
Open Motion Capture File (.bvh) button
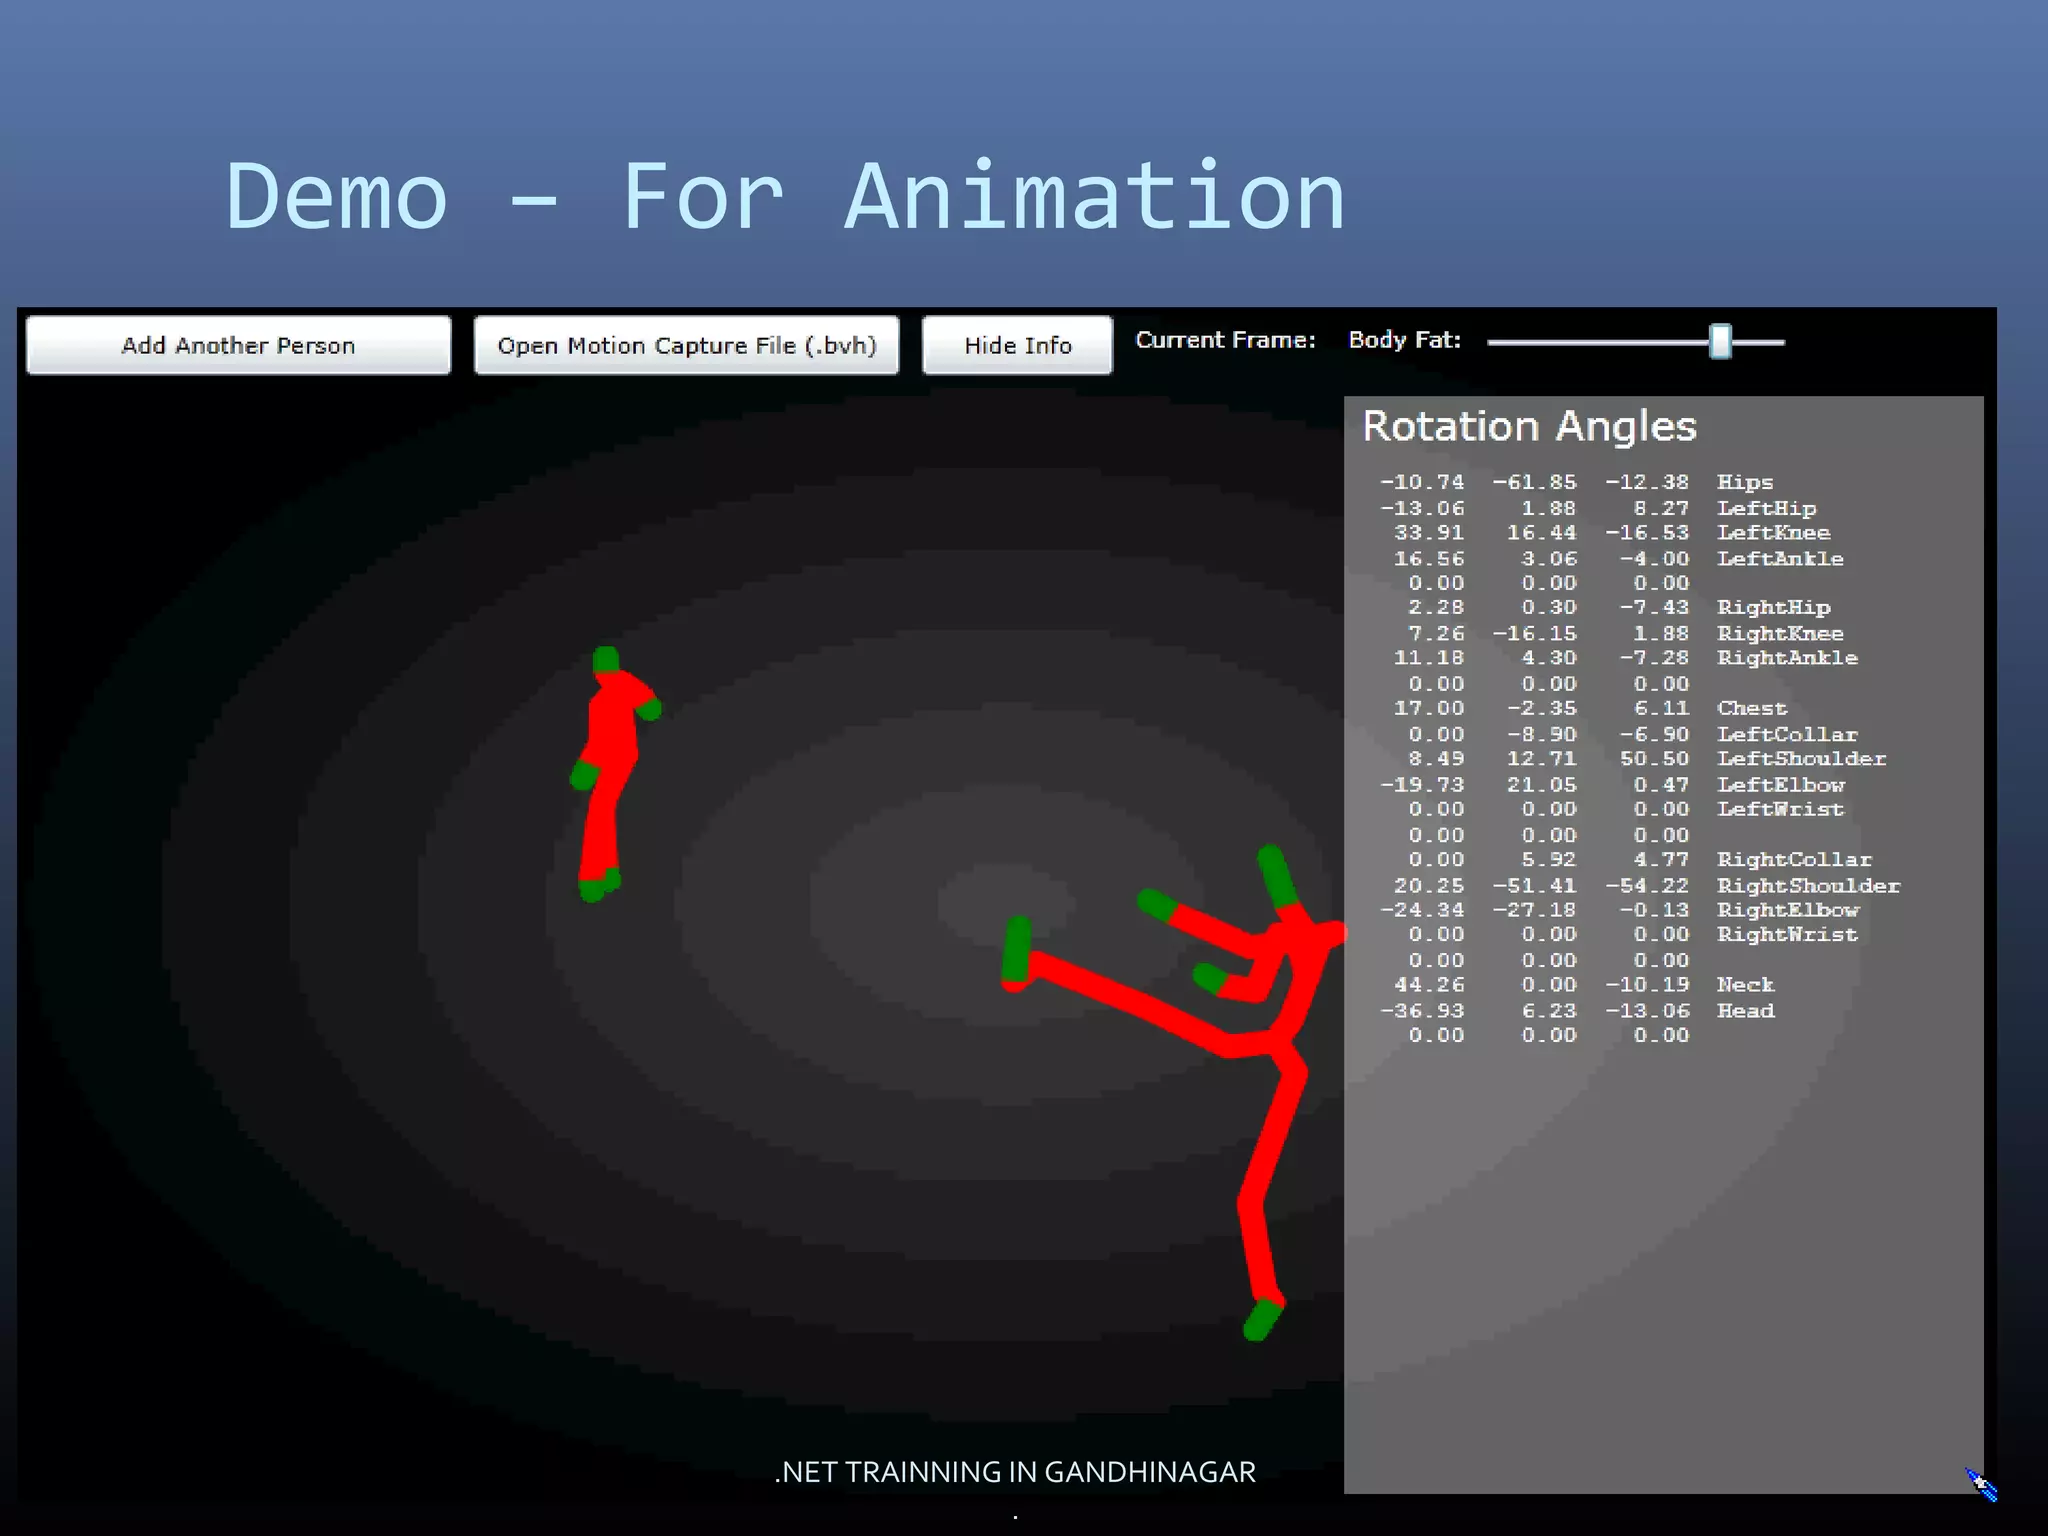point(687,345)
